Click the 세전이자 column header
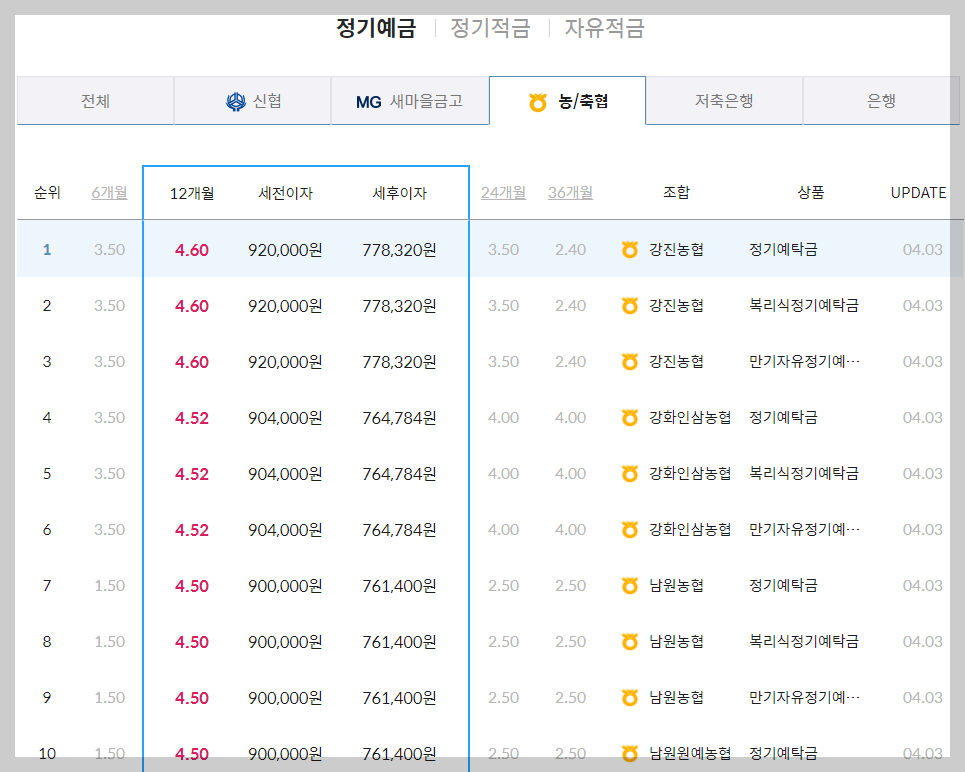The image size is (965, 772). (x=286, y=193)
